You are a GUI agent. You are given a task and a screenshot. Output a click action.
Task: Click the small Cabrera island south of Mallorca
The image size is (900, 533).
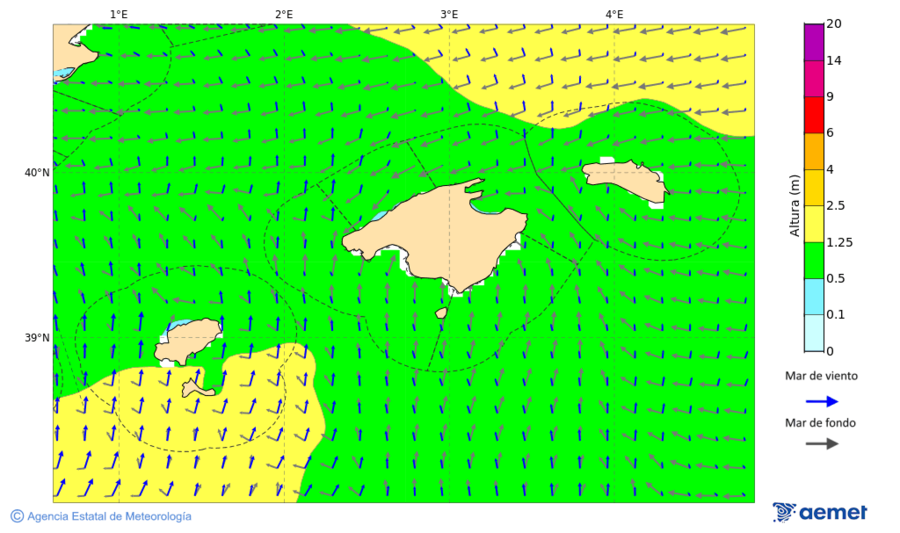pos(441,313)
